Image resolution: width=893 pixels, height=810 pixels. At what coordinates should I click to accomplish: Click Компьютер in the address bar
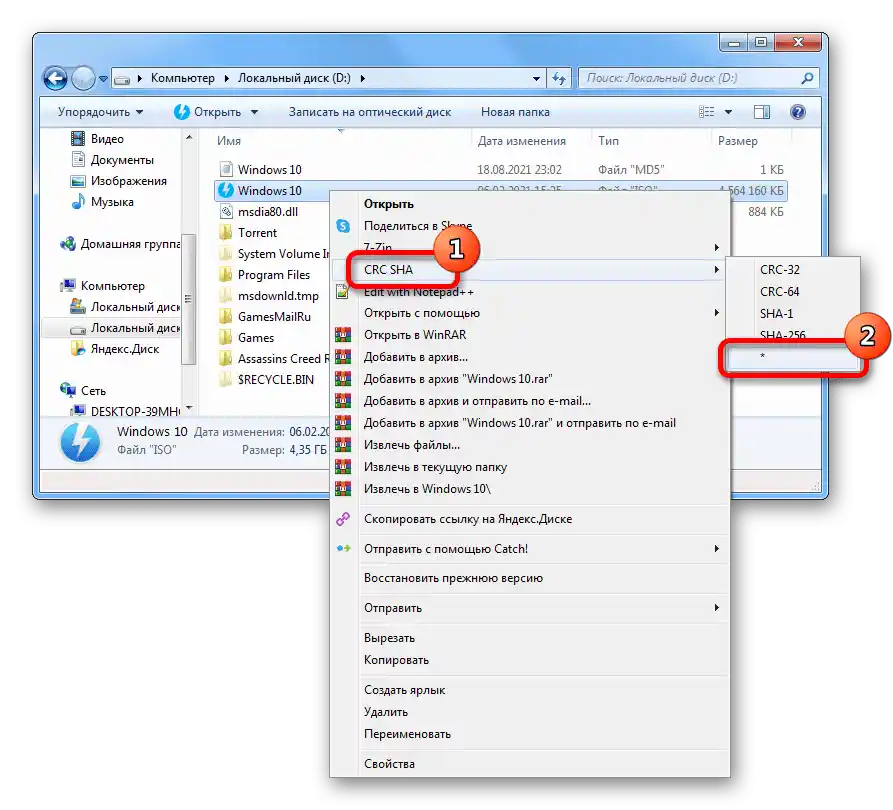point(183,78)
